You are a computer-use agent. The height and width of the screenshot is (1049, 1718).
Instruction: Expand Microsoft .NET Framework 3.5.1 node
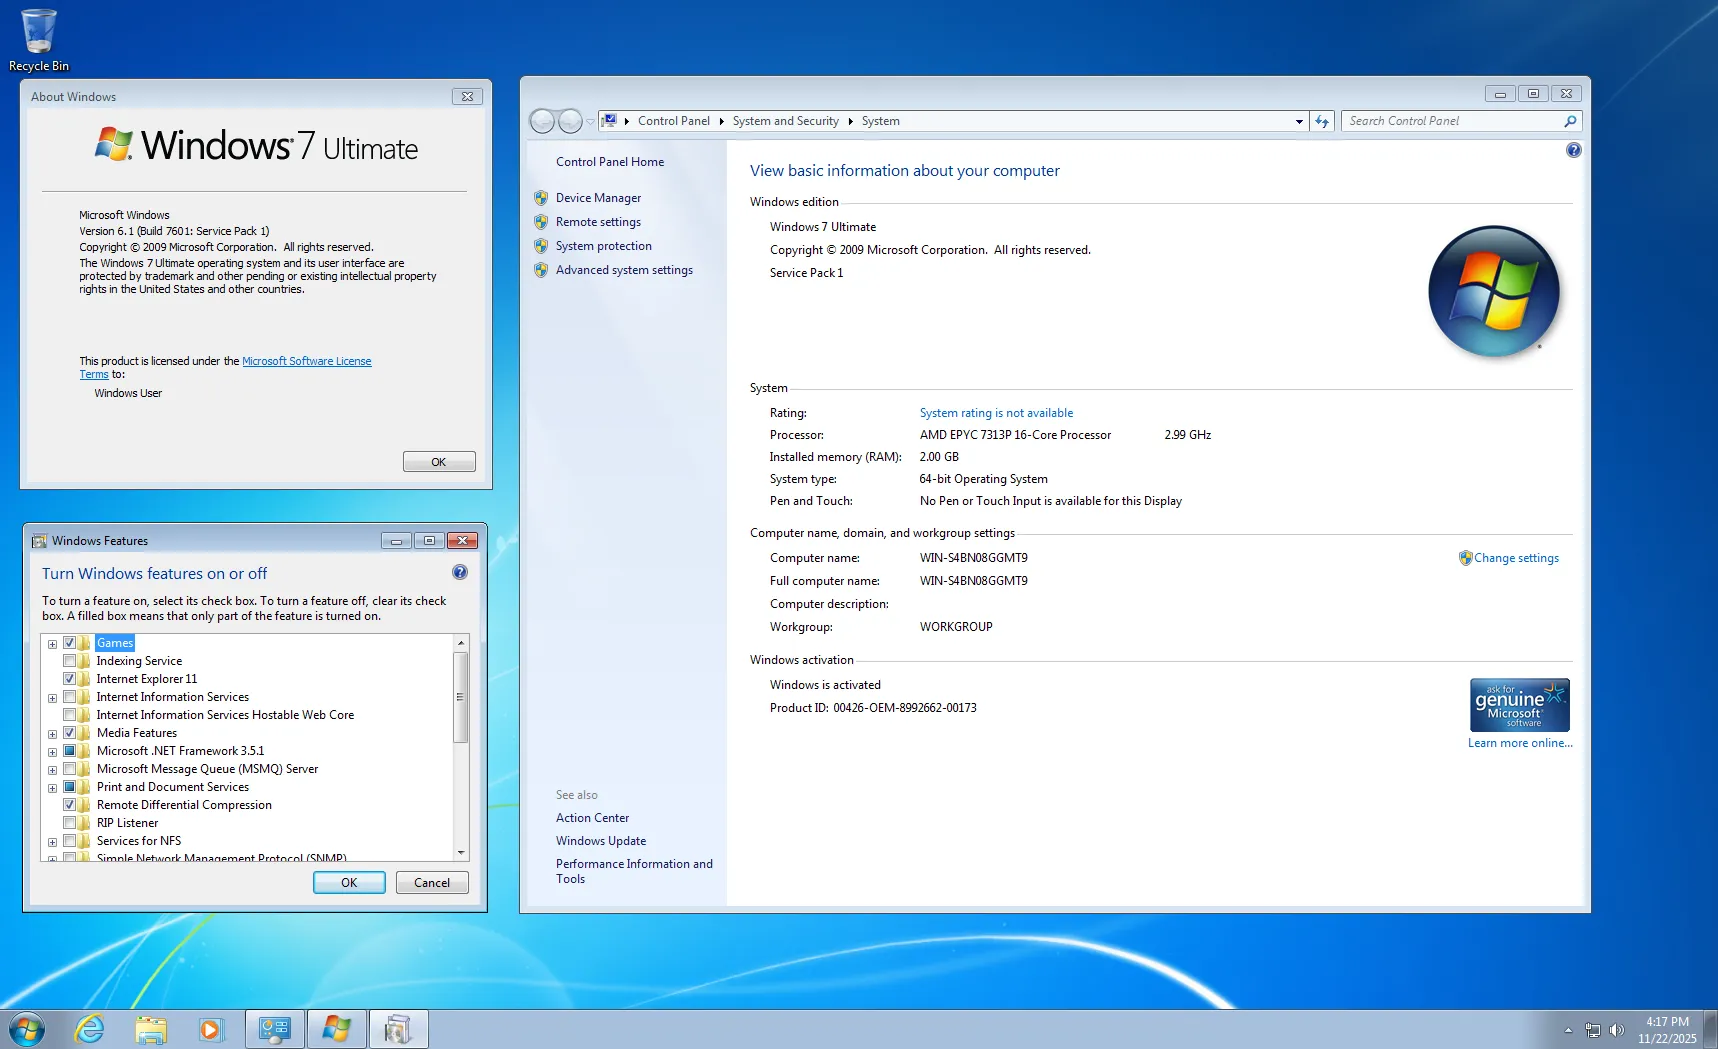coord(52,752)
